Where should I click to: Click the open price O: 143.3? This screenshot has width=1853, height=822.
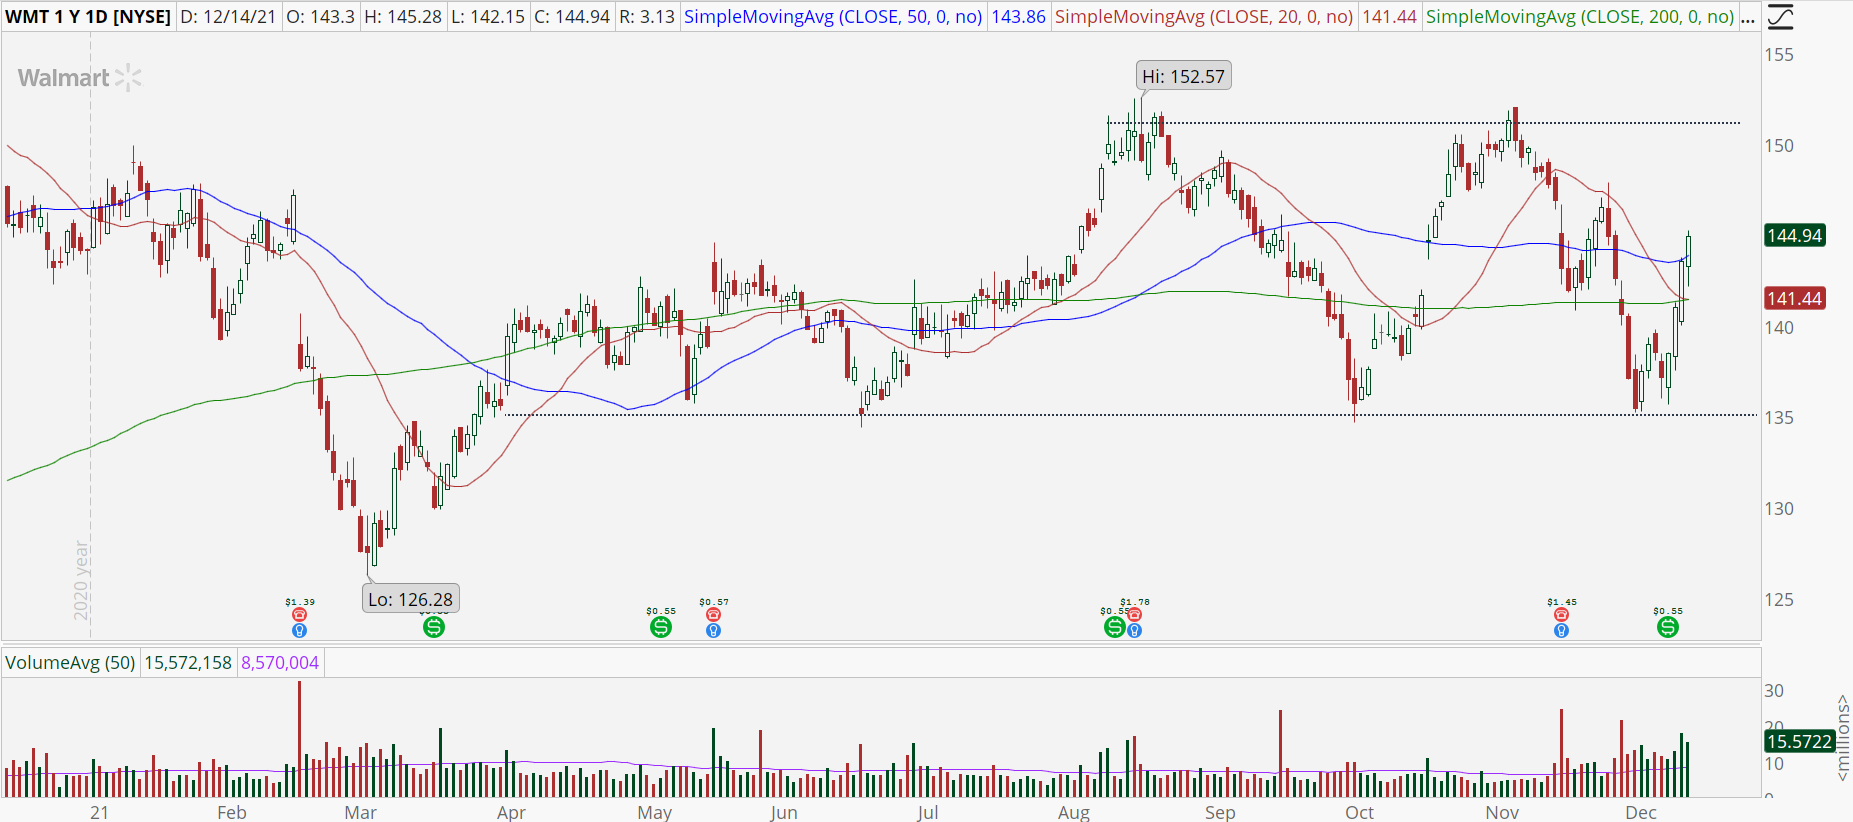click(320, 17)
